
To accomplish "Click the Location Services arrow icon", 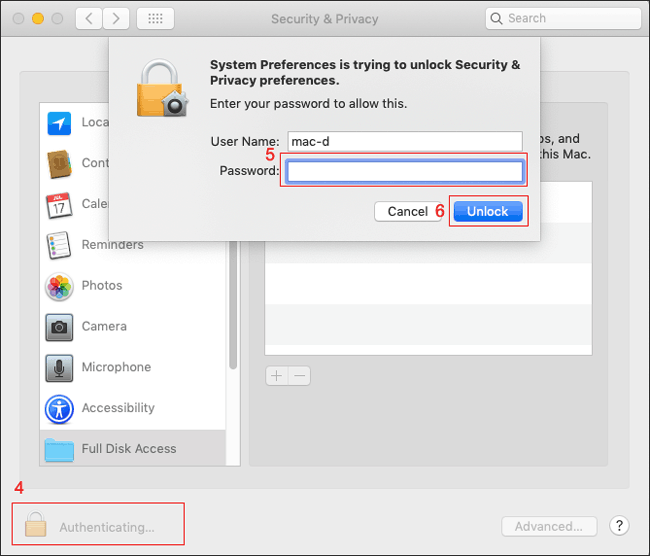I will click(60, 123).
